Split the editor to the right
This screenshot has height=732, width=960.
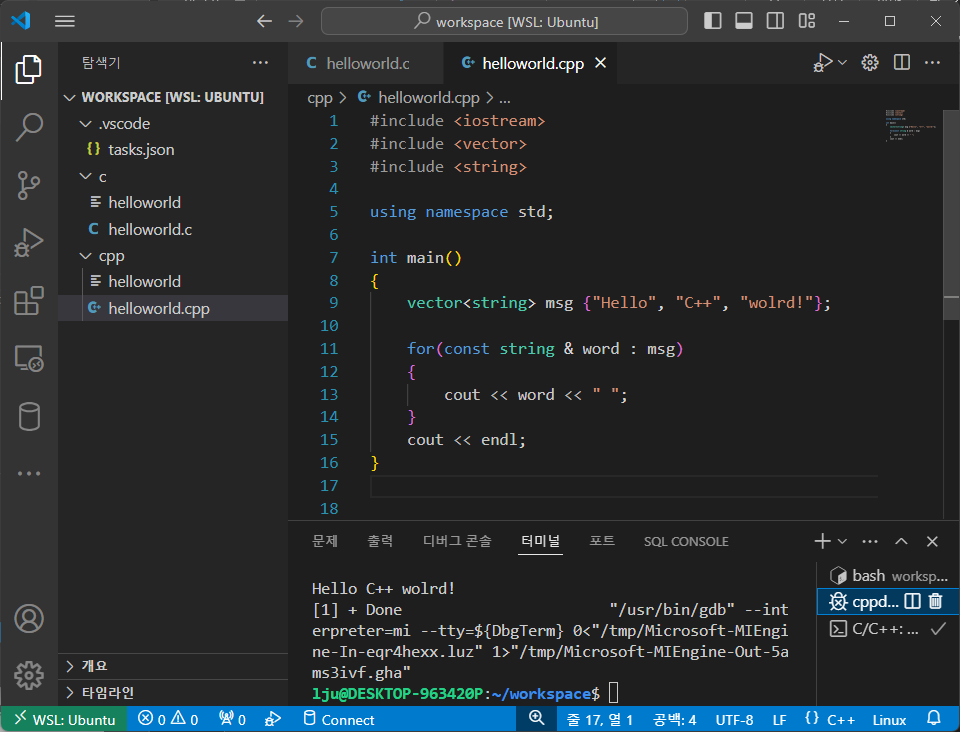pos(902,62)
